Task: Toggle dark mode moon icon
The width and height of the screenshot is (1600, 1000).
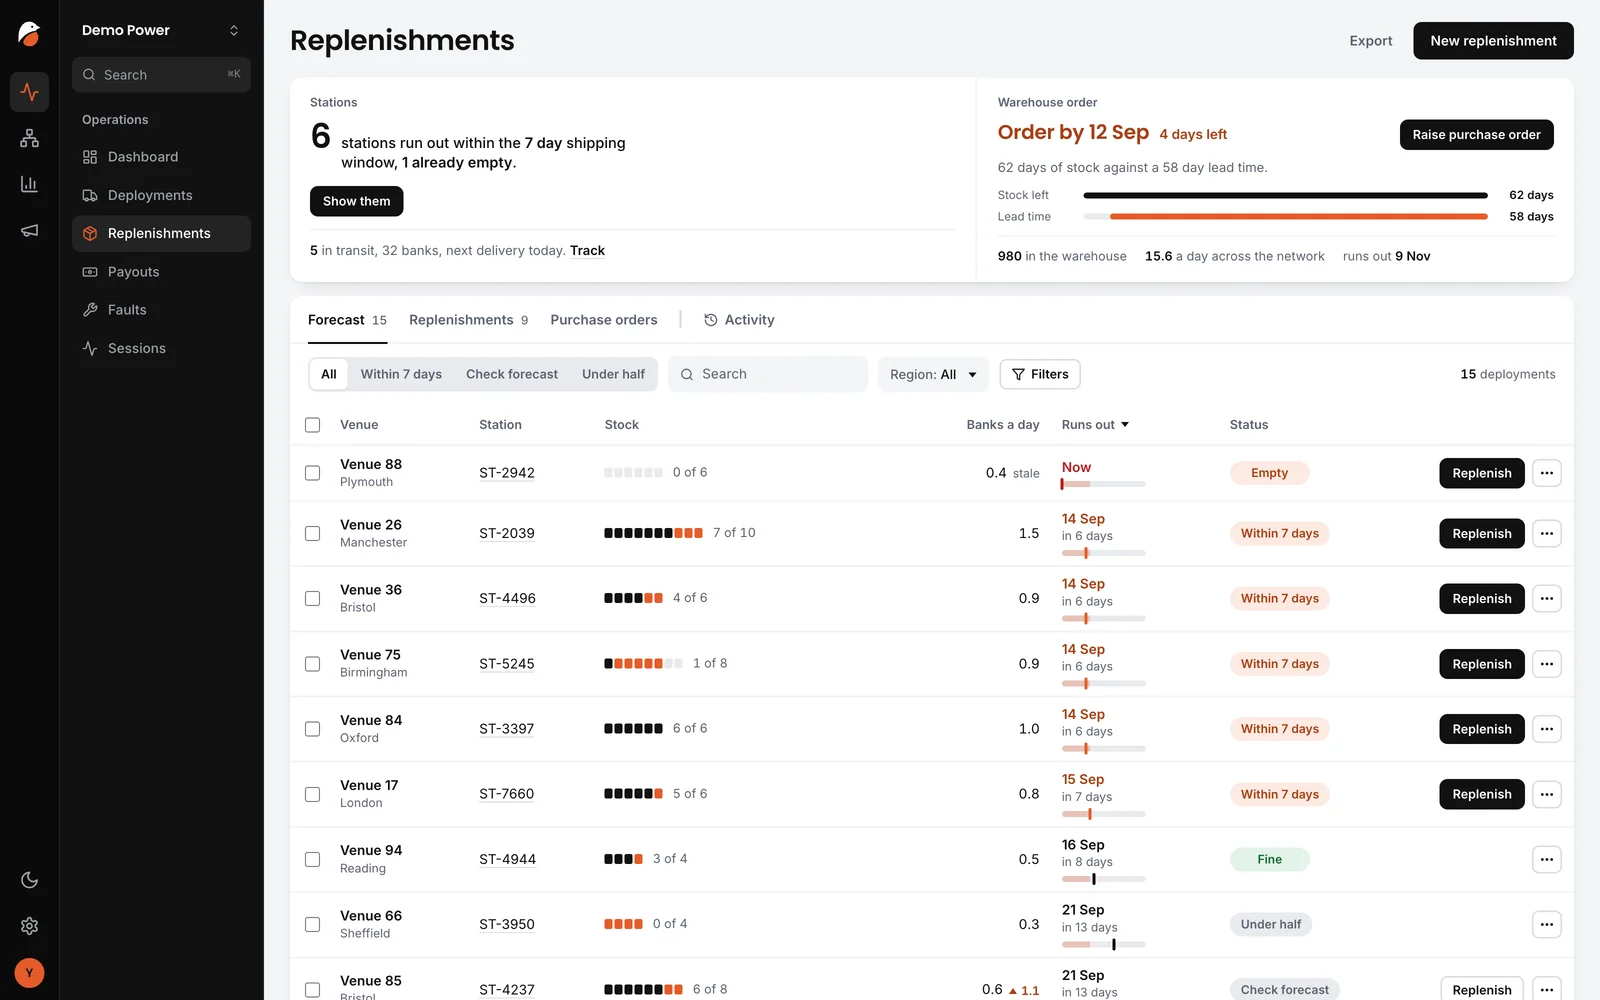Action: tap(29, 880)
